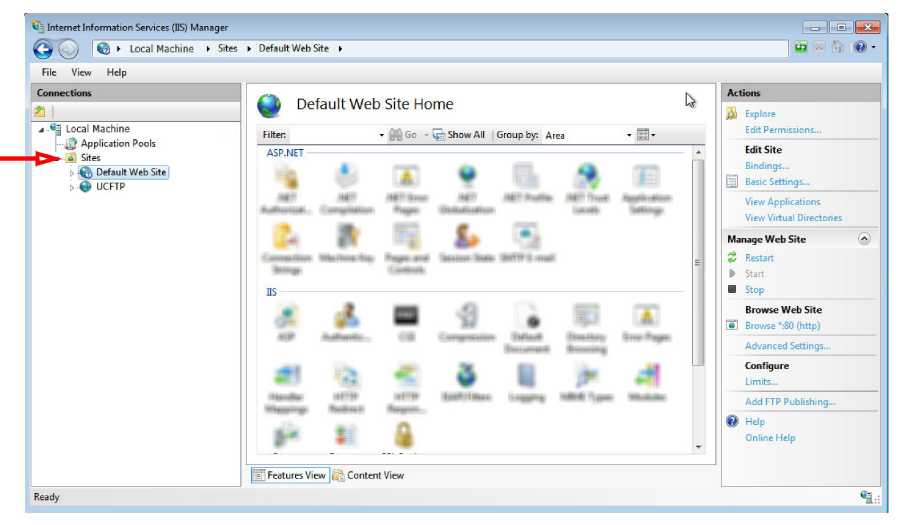
Task: Open the breadcrumb arrow after Default Web Site
Action: tap(340, 49)
